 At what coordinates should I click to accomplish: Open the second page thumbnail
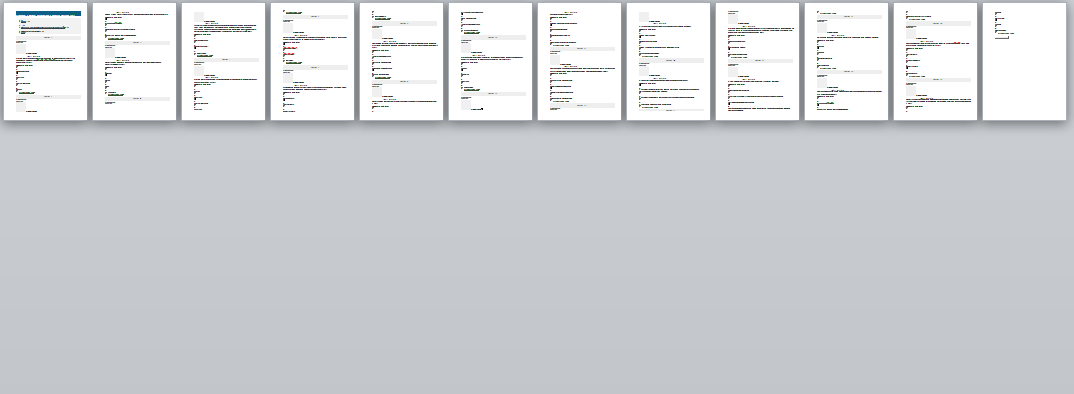point(134,62)
